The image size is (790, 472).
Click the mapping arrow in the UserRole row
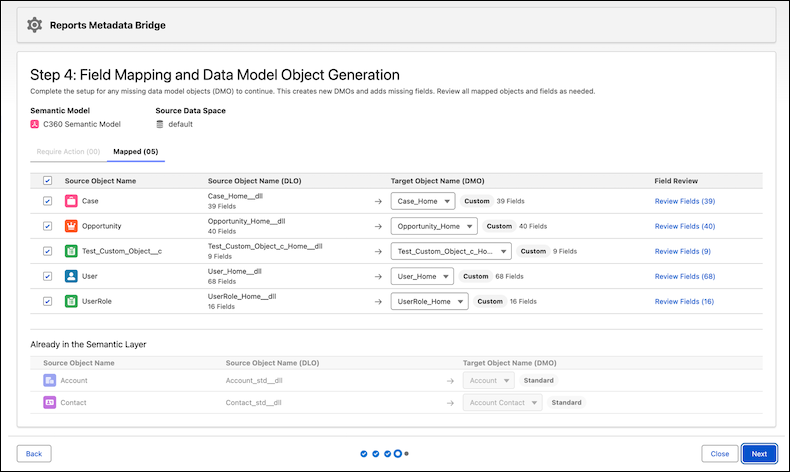pyautogui.click(x=378, y=302)
